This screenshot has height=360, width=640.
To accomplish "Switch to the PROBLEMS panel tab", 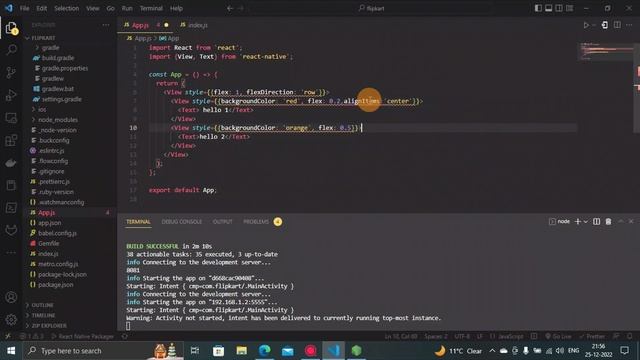I will [x=256, y=222].
